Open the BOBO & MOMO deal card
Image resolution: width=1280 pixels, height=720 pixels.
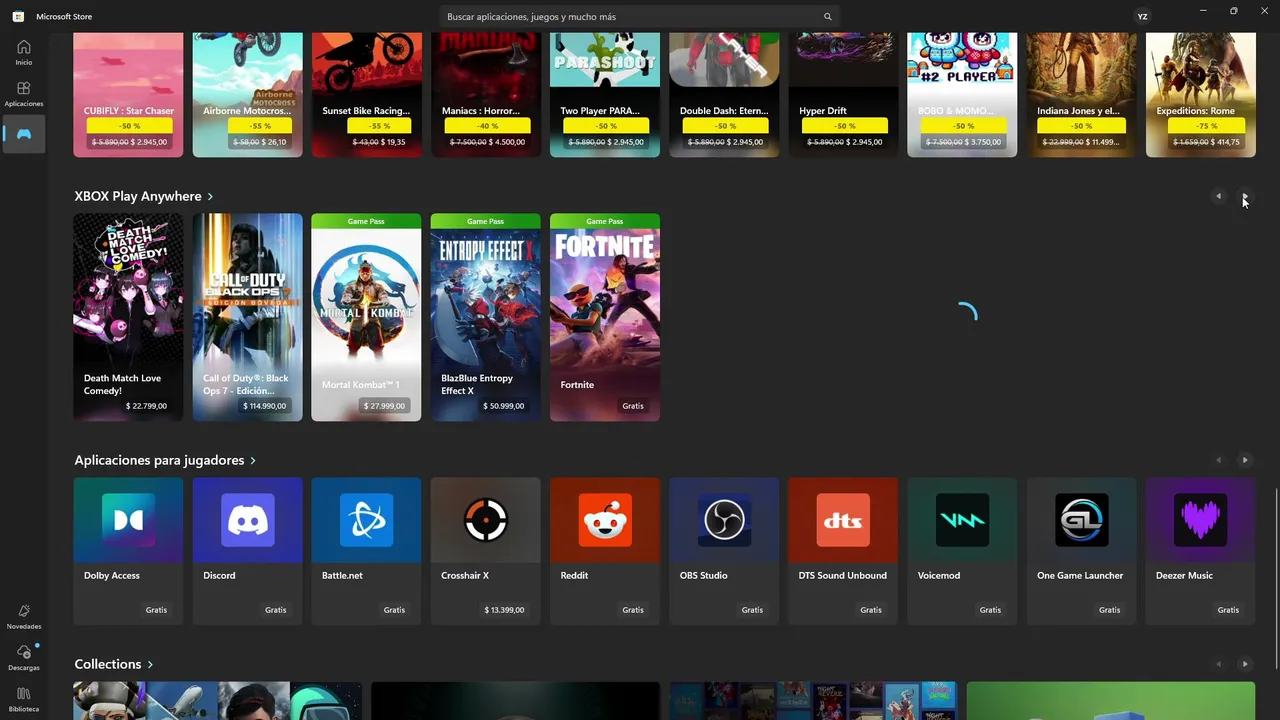[962, 95]
